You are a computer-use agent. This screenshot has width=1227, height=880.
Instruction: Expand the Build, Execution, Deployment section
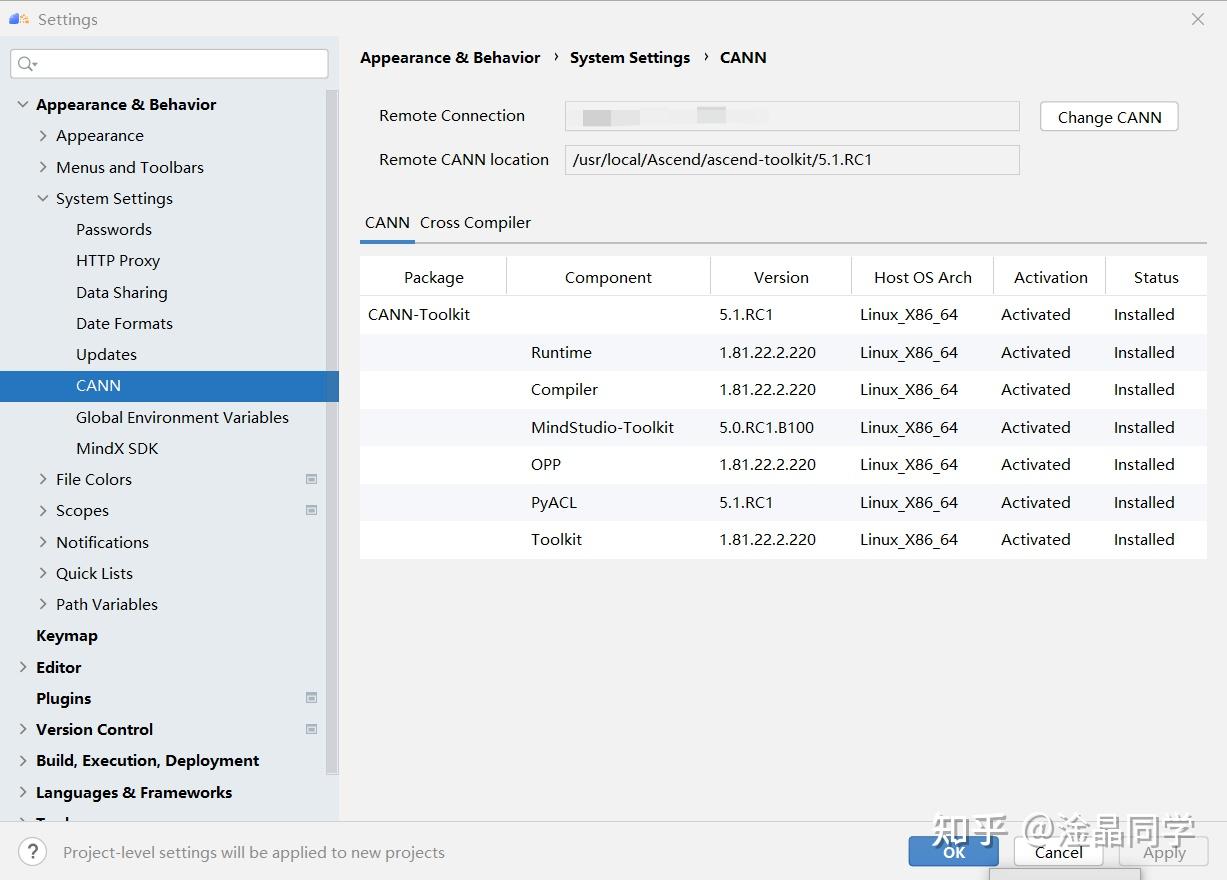point(23,760)
